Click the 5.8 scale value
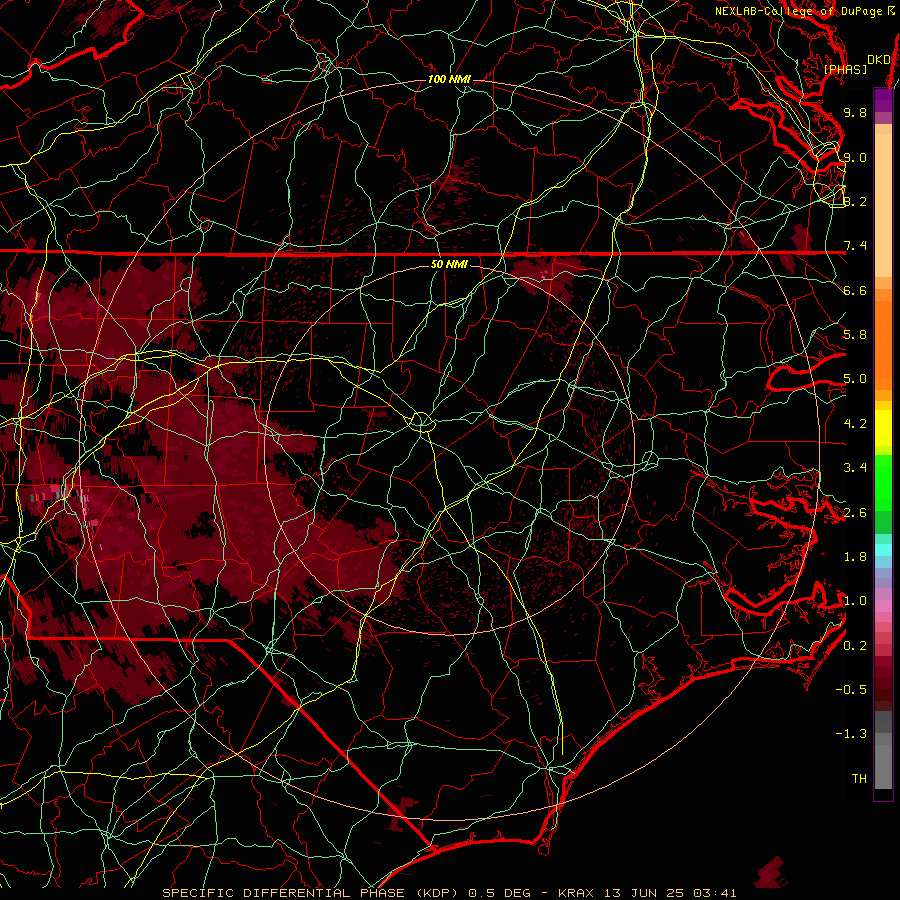 point(855,335)
